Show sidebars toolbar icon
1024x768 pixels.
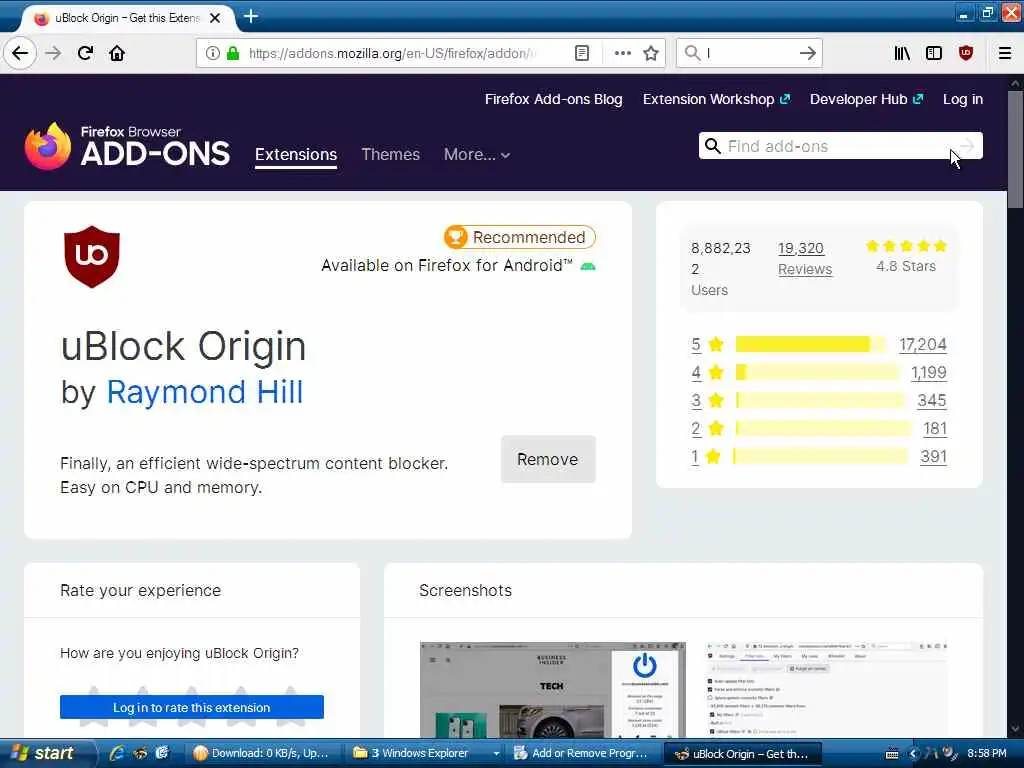pos(934,53)
